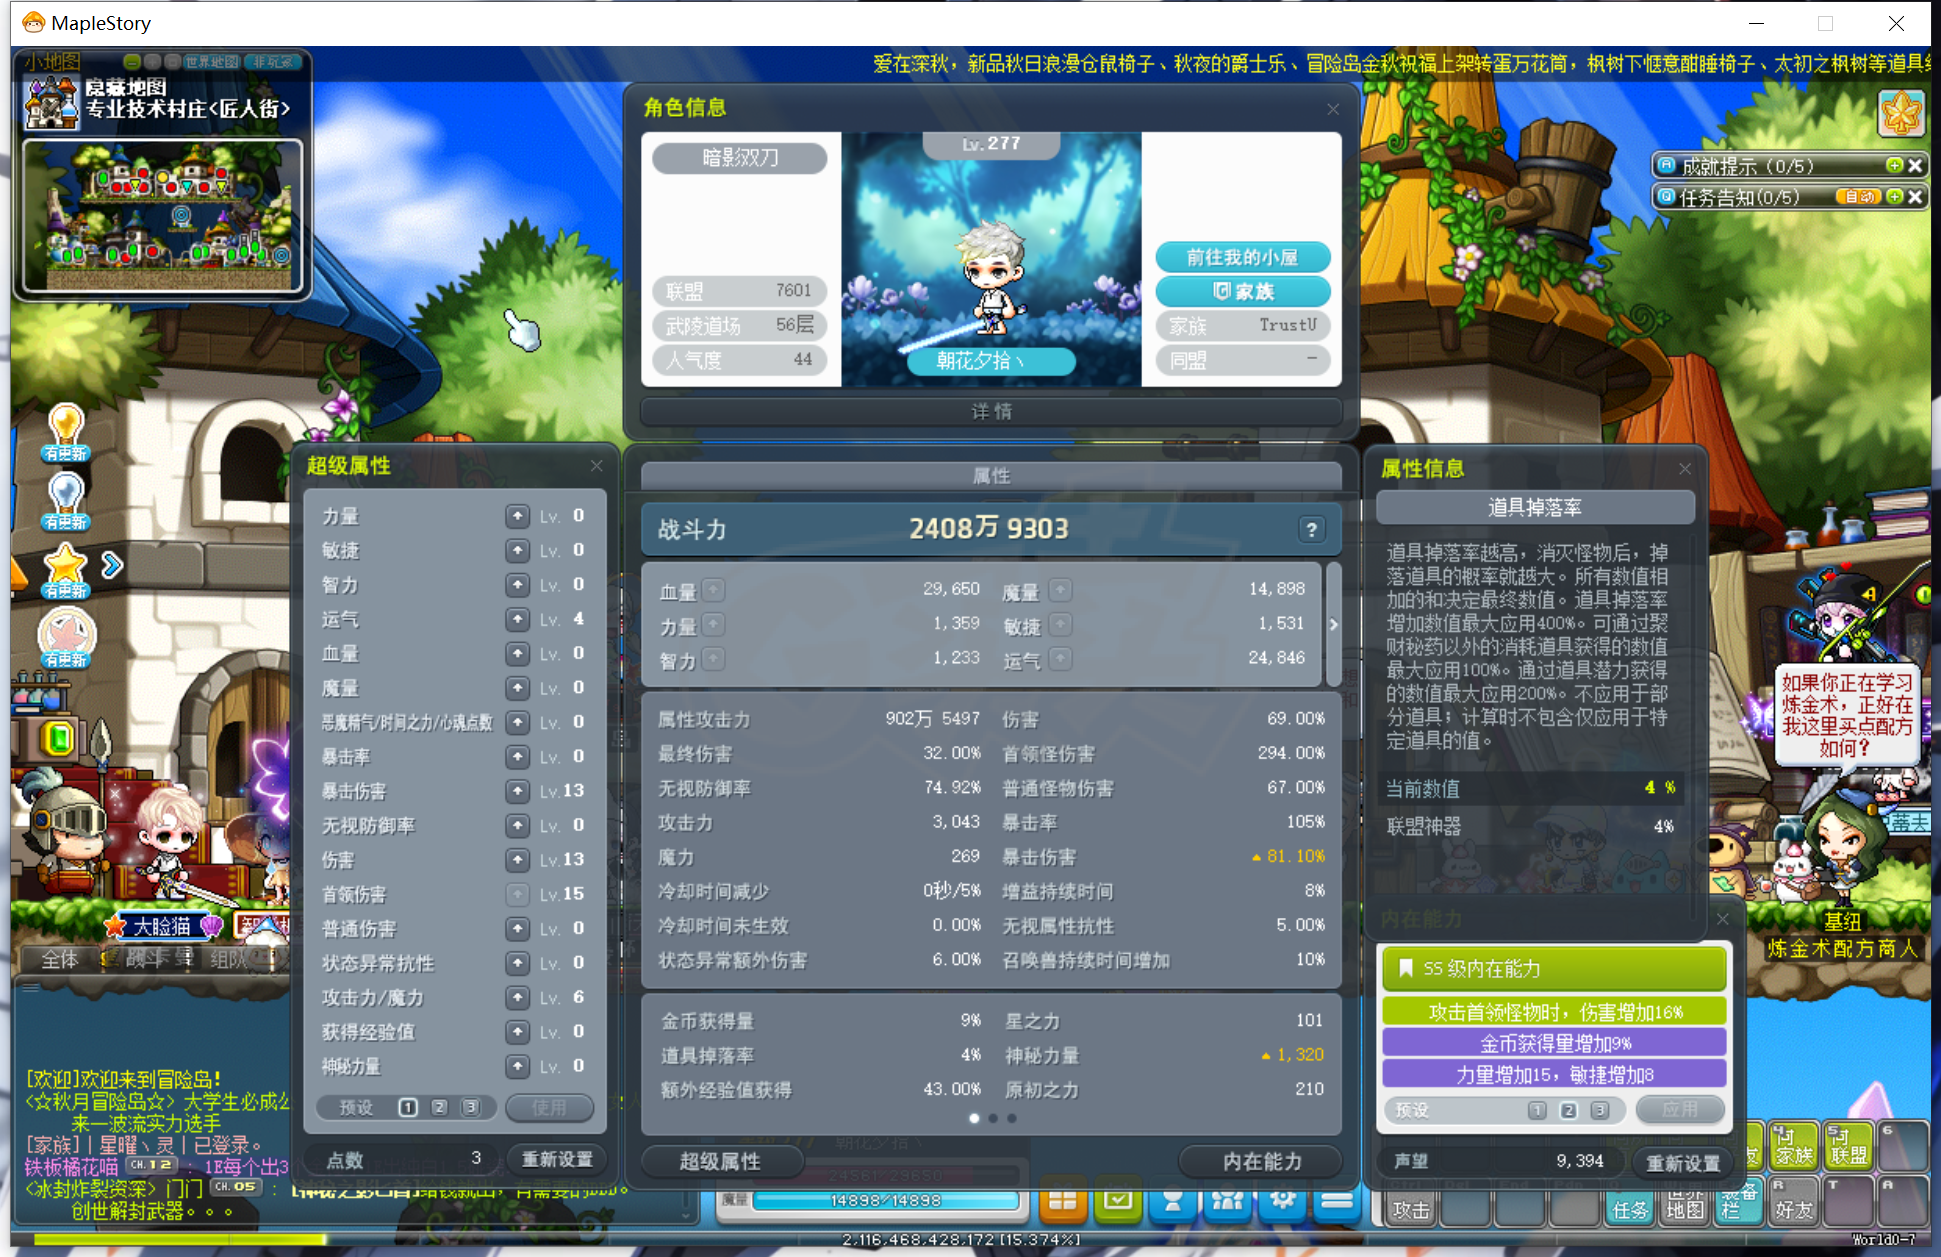Viewport: 1941px width, 1257px height.
Task: Expand 任务告知 with its plus icon
Action: [1894, 197]
